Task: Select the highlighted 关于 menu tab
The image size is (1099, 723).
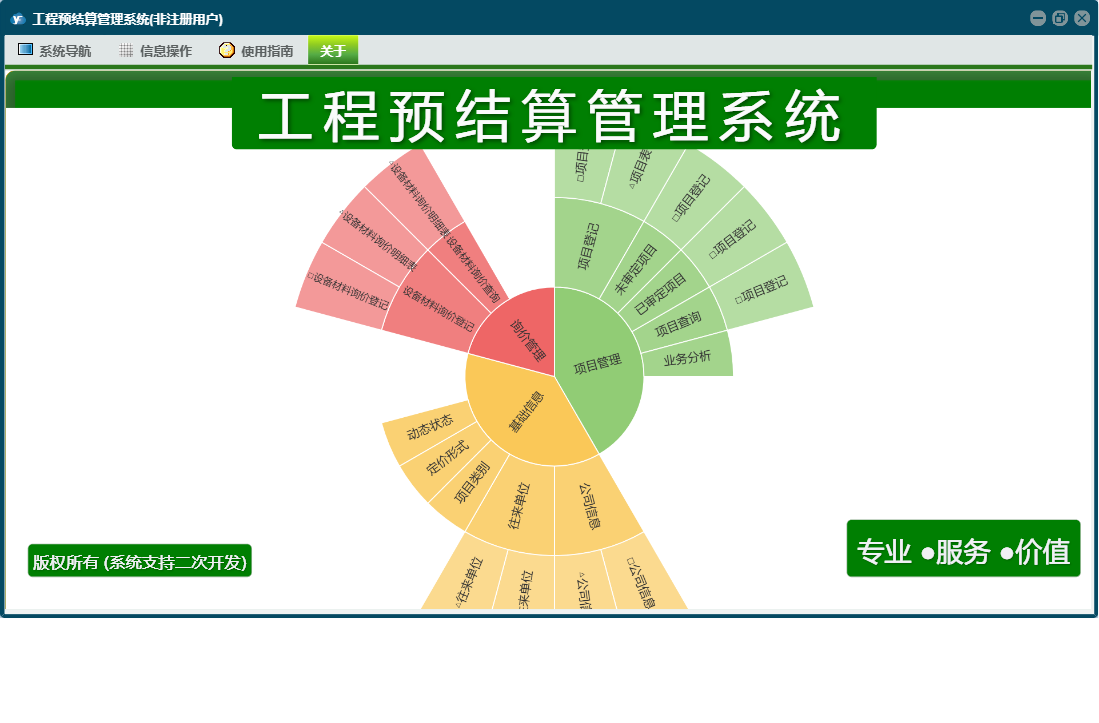Action: 333,50
